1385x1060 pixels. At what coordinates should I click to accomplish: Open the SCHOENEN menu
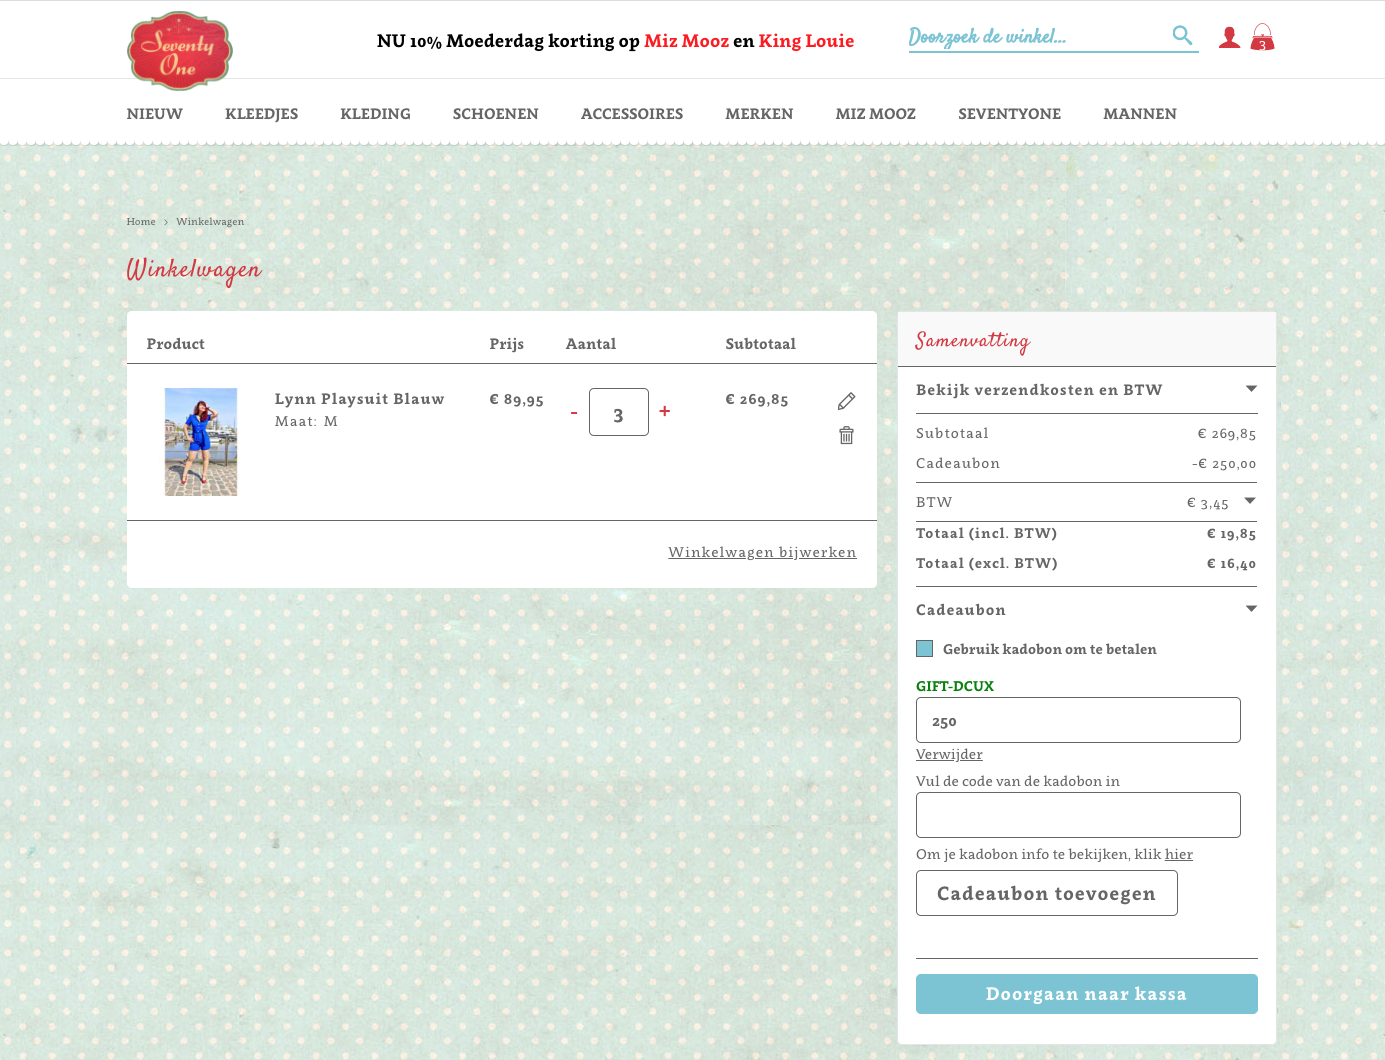[x=495, y=114]
